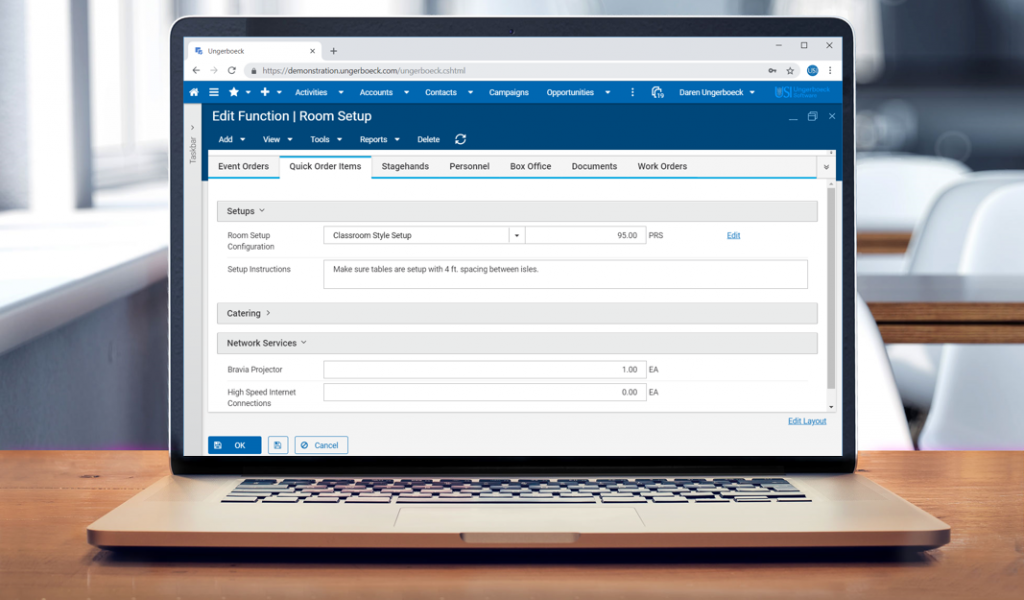Open the notifications icon showing 19
The image size is (1024, 600).
[x=657, y=92]
